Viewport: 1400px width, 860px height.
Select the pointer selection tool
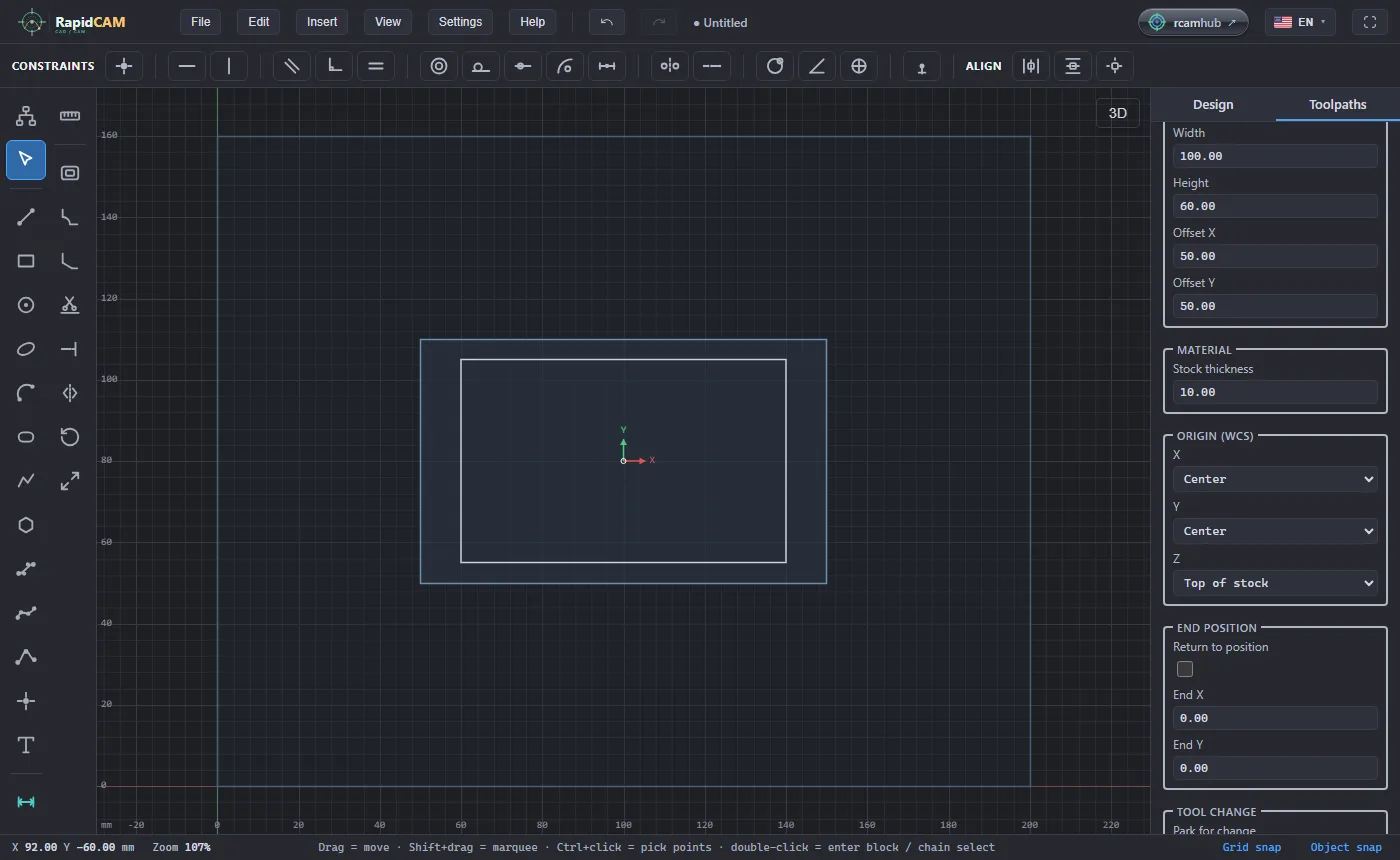[x=26, y=160]
